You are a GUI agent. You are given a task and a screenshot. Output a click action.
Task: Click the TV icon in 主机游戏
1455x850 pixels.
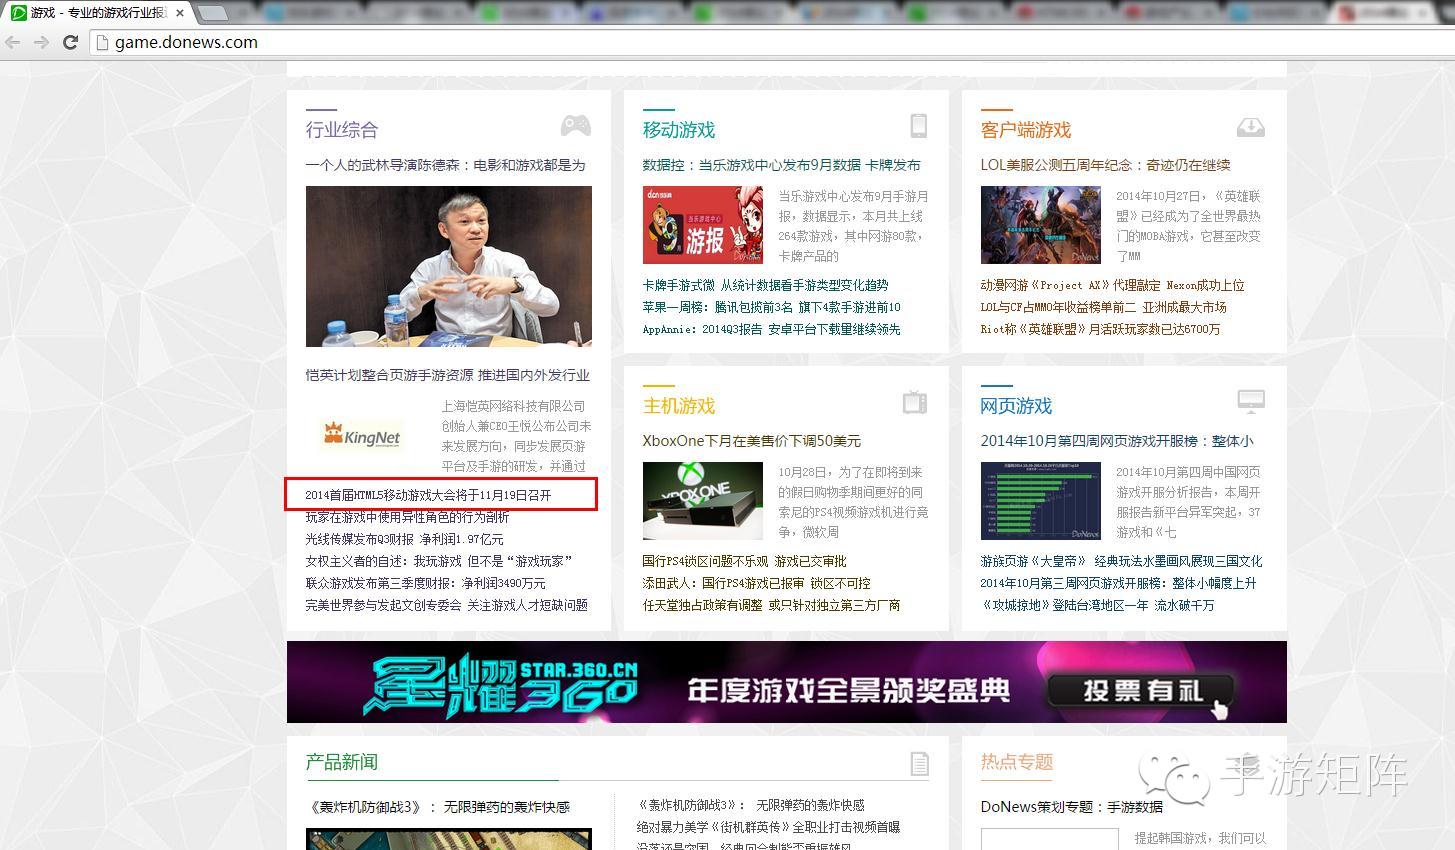click(x=915, y=402)
